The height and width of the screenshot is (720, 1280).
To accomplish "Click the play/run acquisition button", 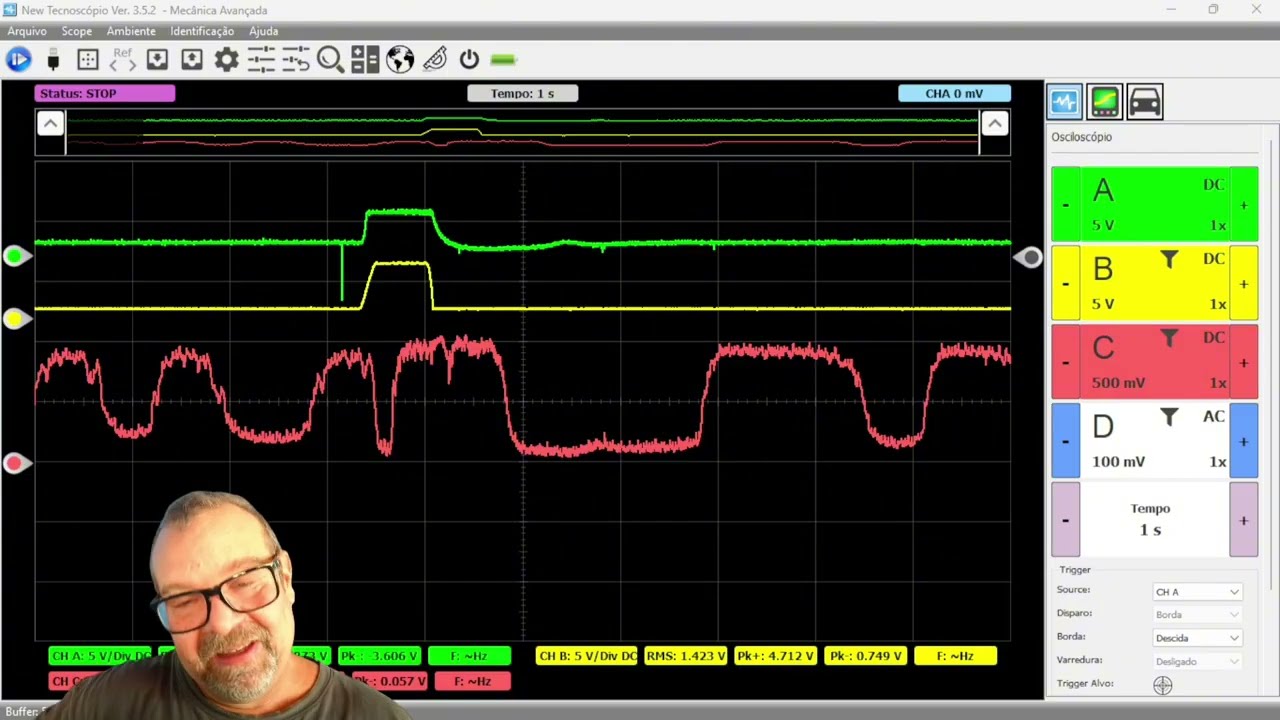I will coord(18,60).
